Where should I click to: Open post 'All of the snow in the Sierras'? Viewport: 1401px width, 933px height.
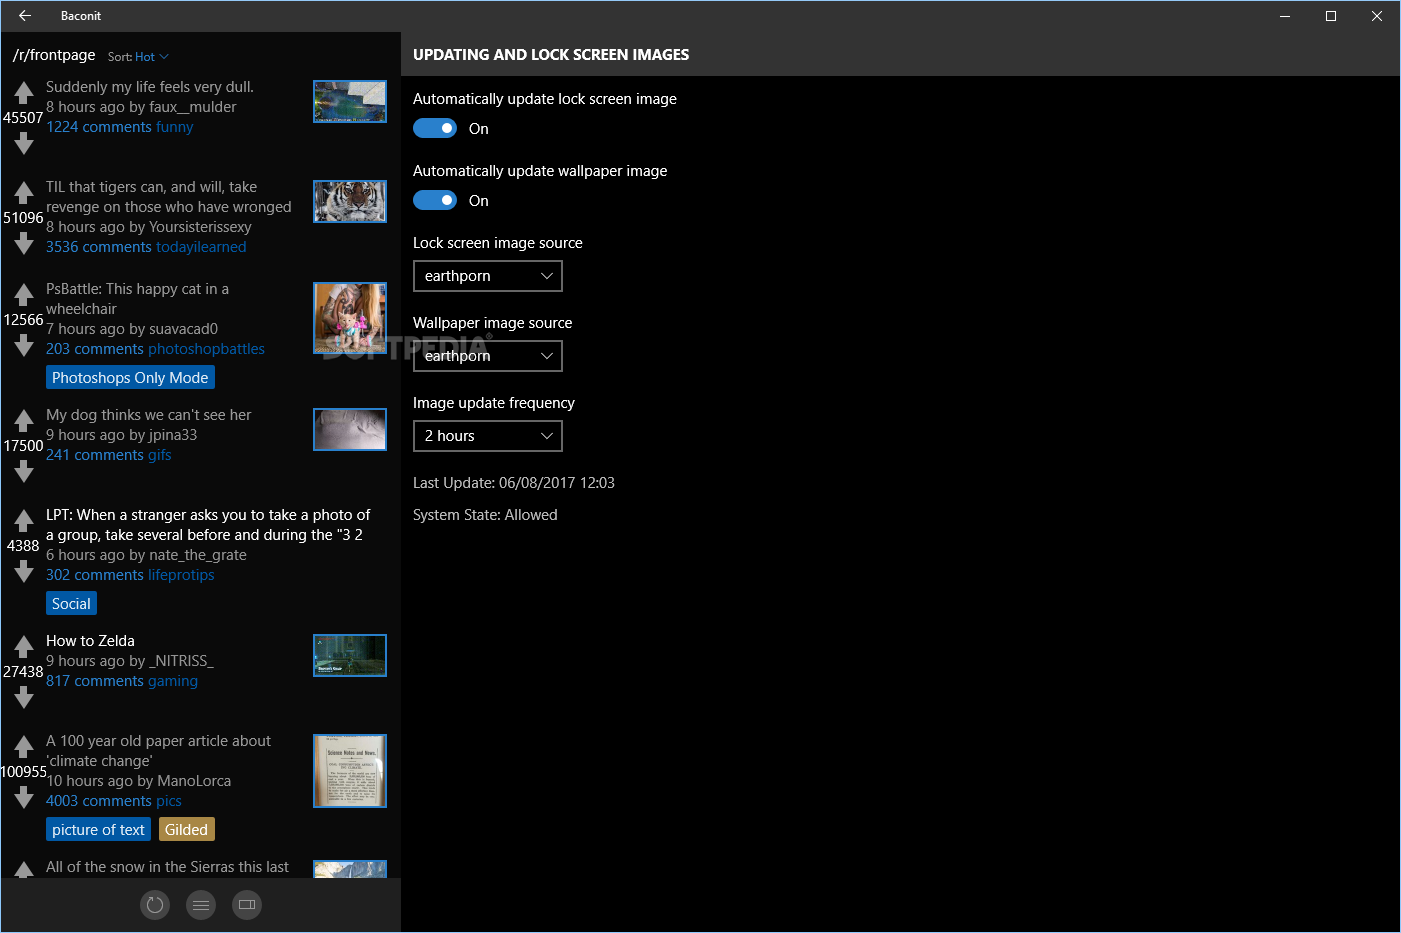click(167, 867)
